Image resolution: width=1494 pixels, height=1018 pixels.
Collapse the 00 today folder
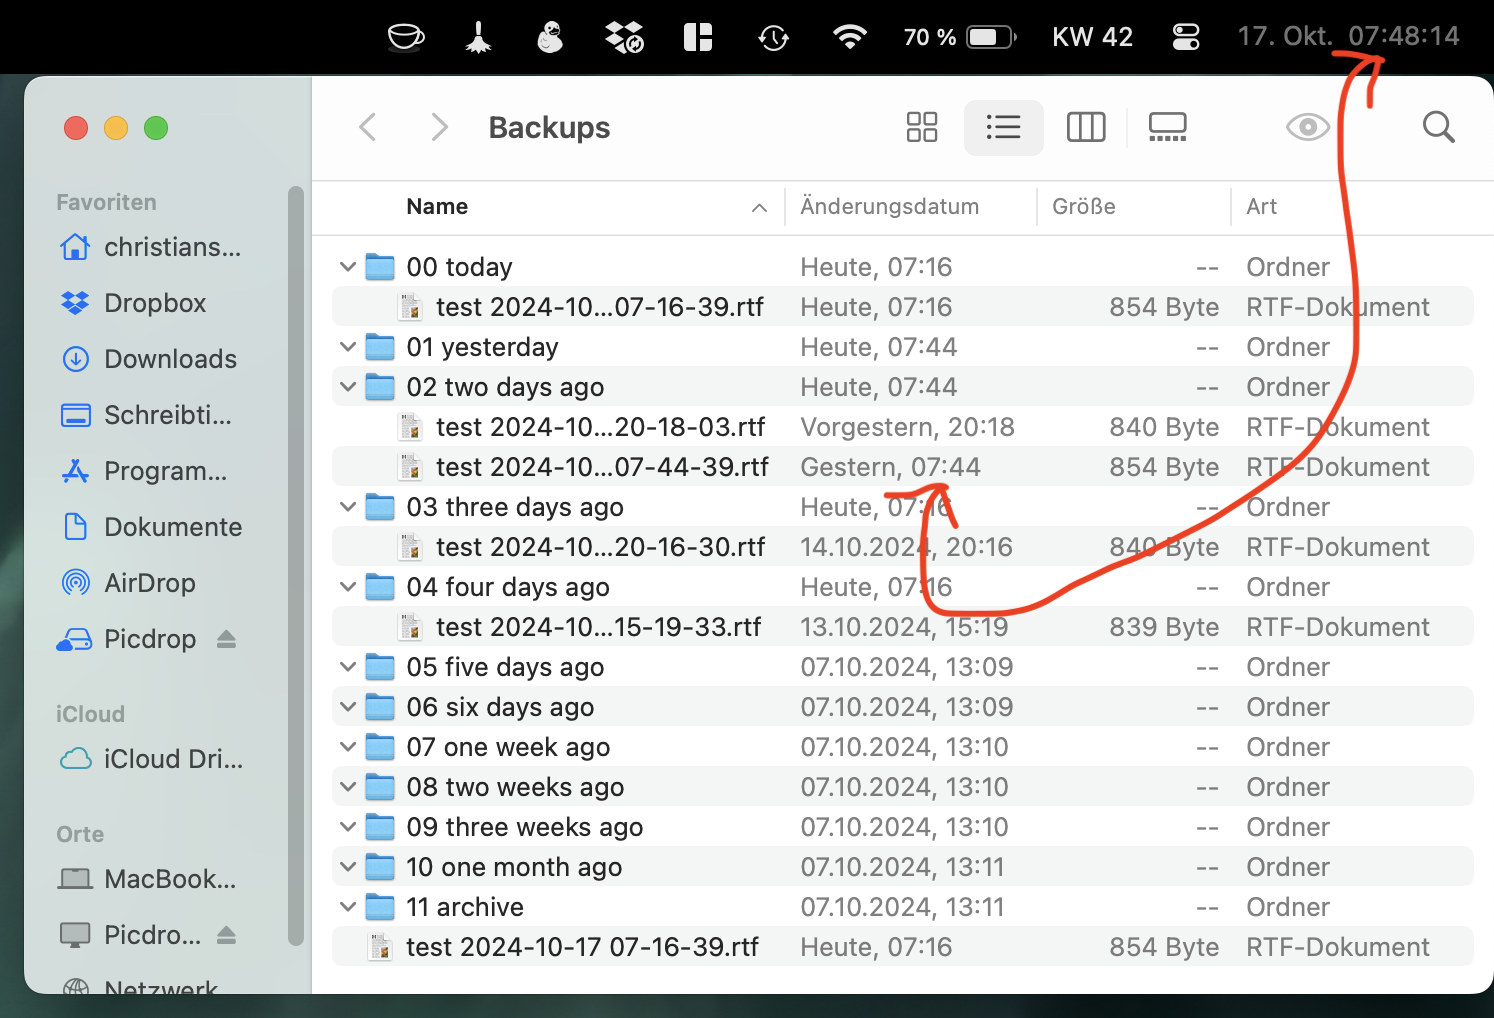coord(348,267)
